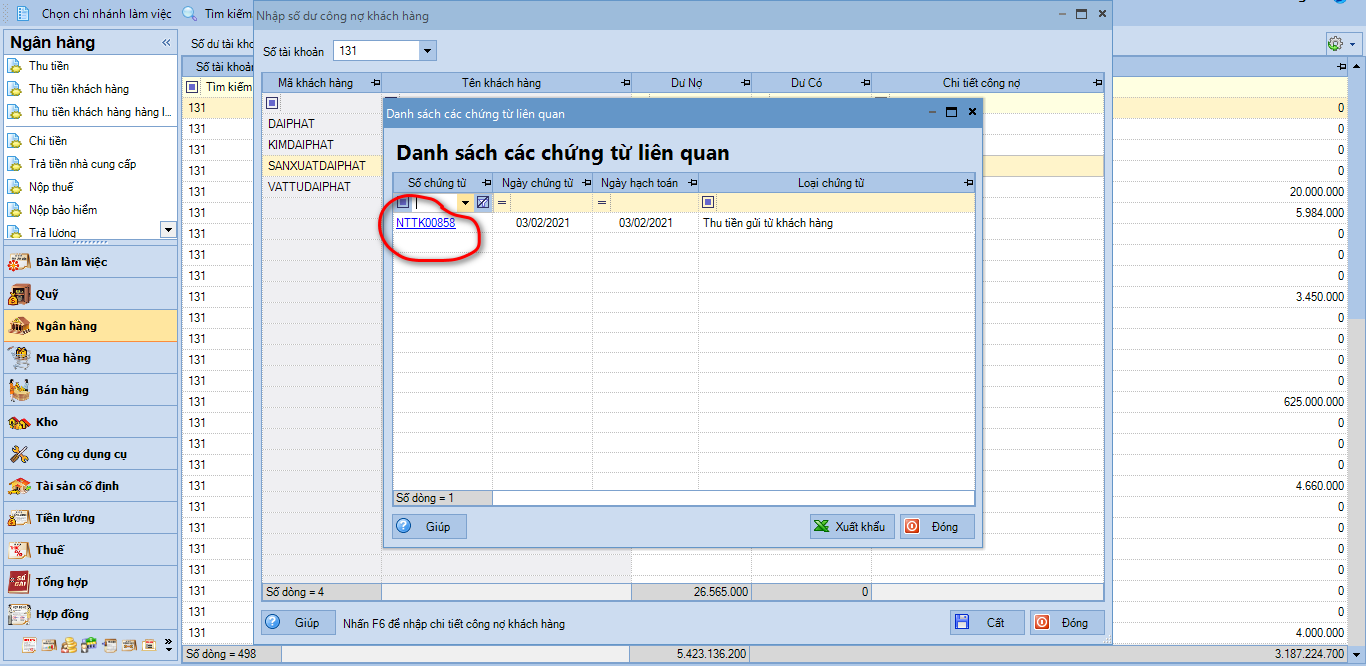Click the Ngày hạch toán filter field
Screen dimensions: 1366x666
coord(653,203)
